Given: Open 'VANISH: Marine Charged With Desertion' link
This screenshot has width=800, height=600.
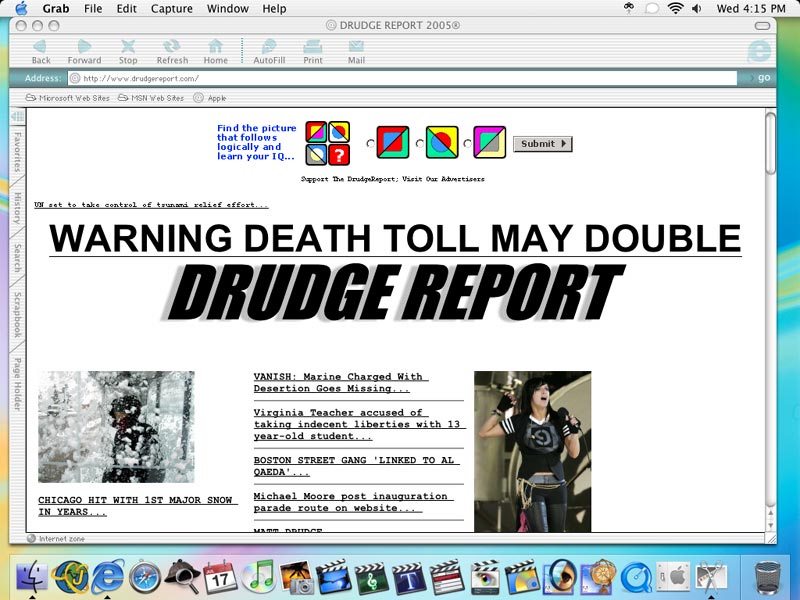Looking at the screenshot, I should tap(340, 382).
